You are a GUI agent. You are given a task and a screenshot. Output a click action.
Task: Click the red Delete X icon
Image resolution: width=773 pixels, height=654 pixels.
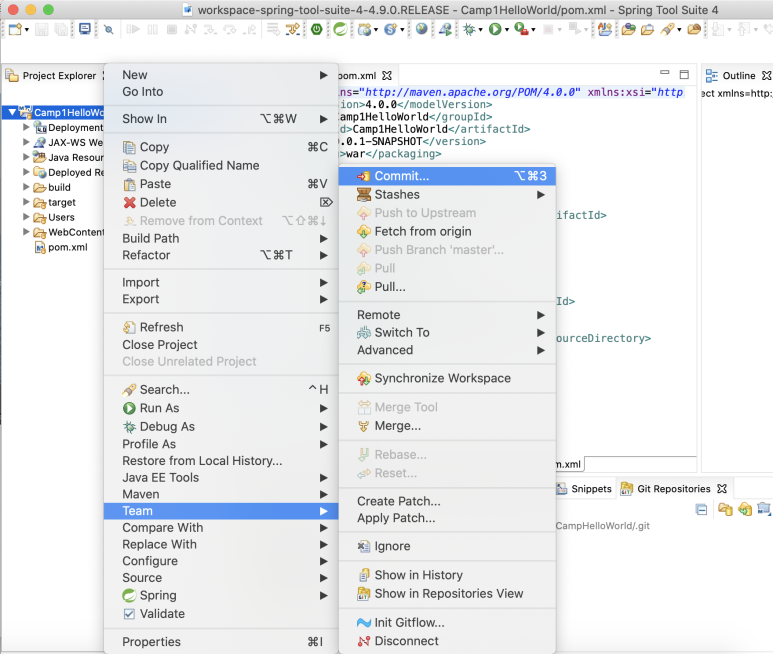click(x=130, y=203)
